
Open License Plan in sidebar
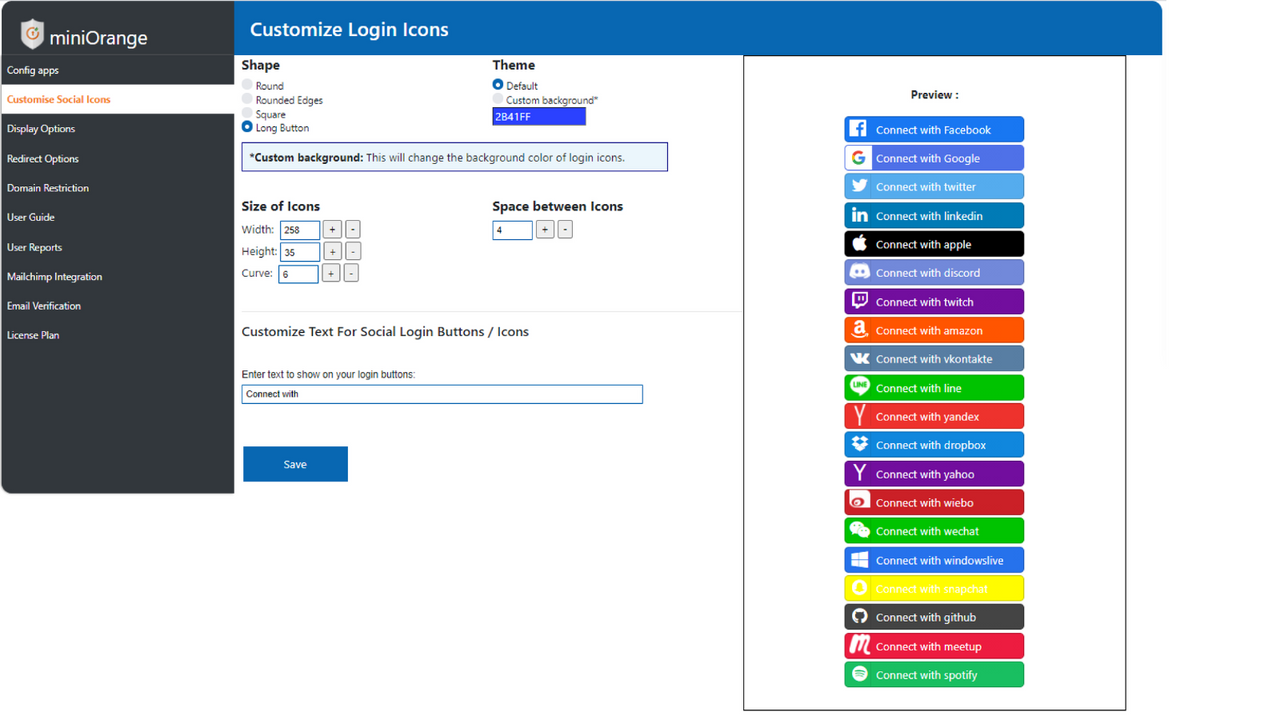tap(117, 335)
